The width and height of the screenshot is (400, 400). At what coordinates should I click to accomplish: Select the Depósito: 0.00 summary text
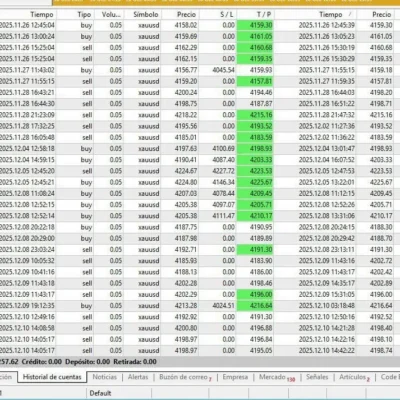(88, 362)
